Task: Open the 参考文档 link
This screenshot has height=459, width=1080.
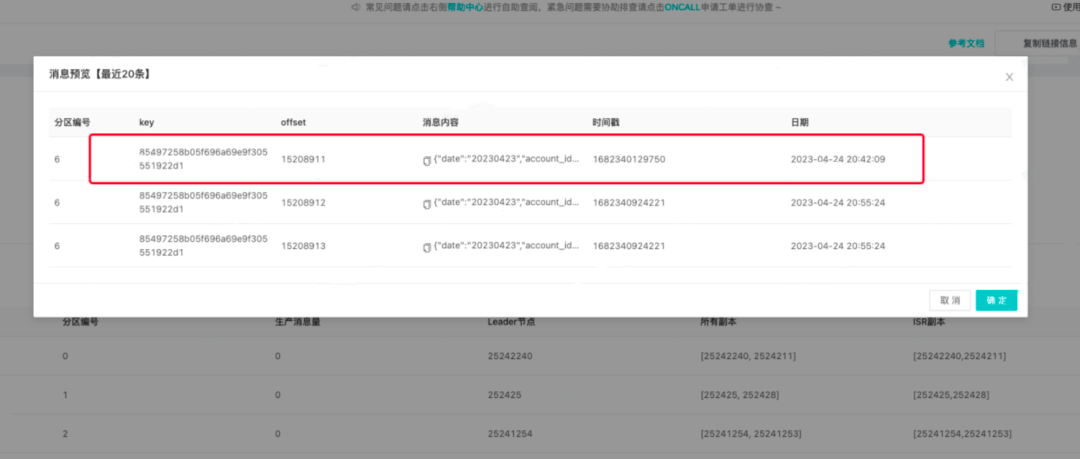Action: pos(966,43)
